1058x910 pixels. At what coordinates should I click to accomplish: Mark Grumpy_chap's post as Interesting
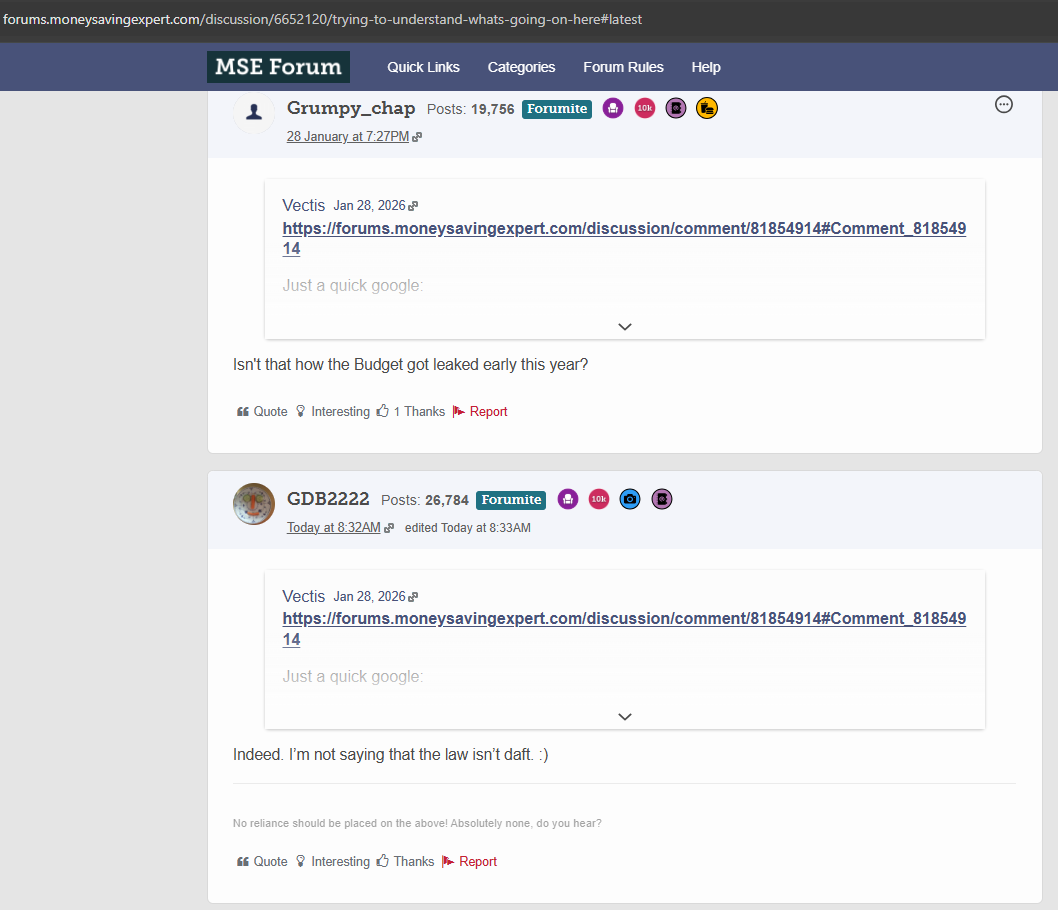click(332, 412)
